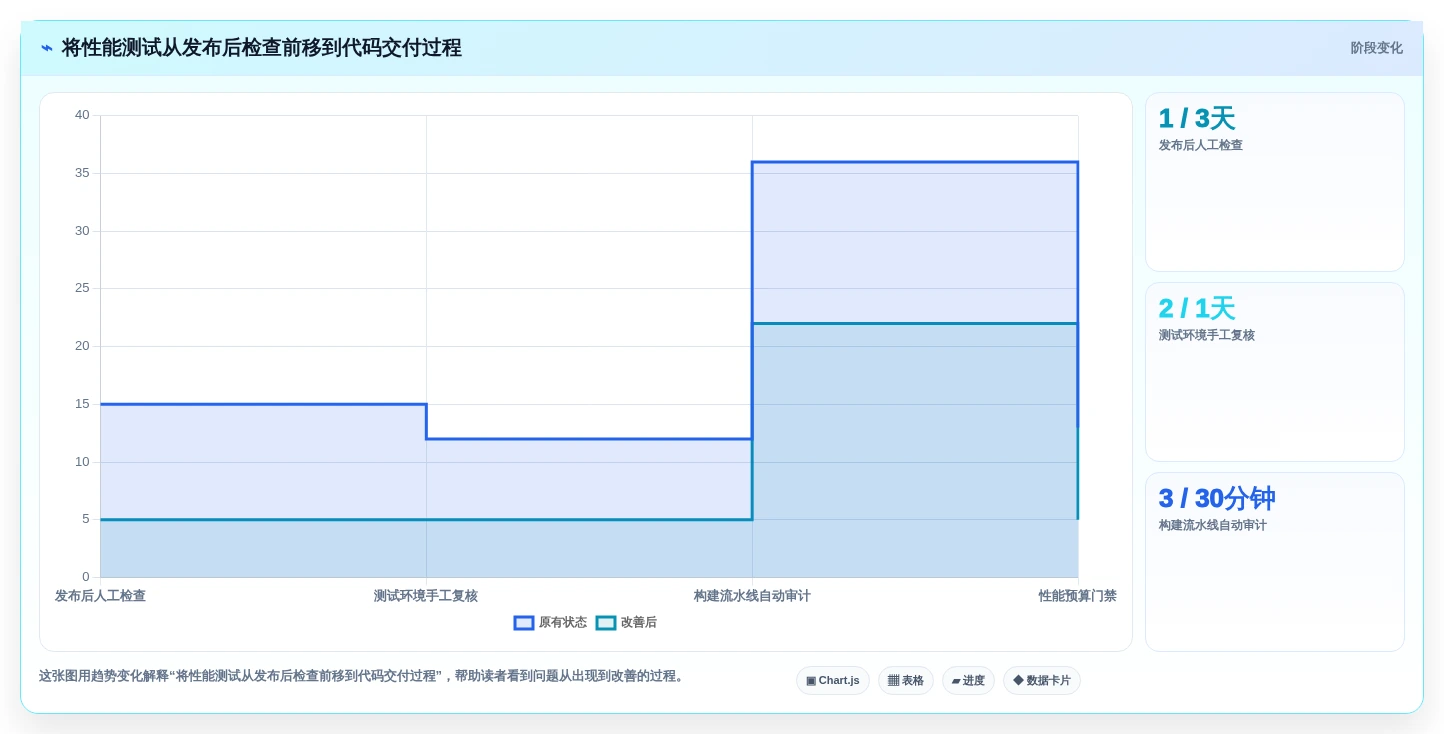Toggle the 改善后 legend series
Screen dimensions: 1444x734
626,622
